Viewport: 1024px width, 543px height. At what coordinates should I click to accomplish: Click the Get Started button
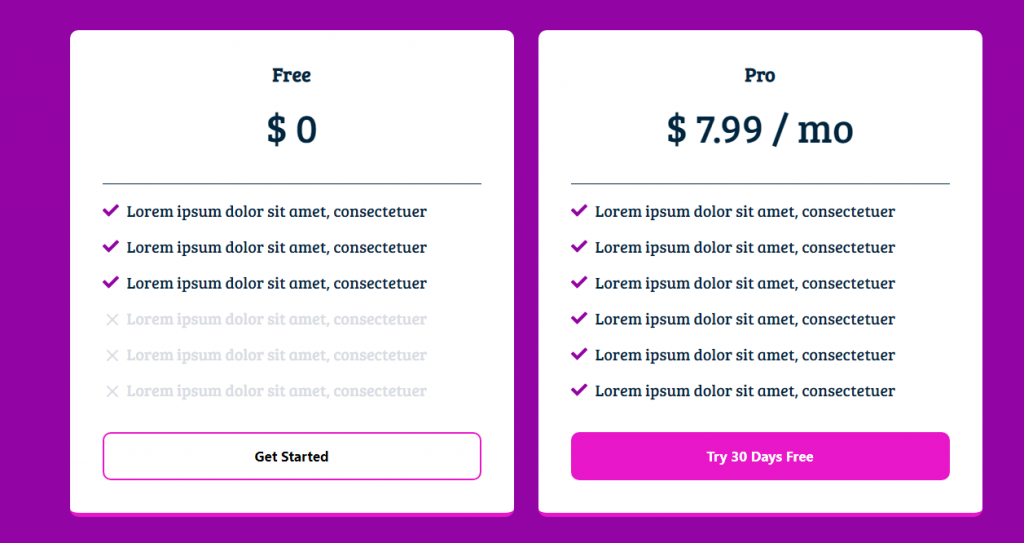coord(291,456)
